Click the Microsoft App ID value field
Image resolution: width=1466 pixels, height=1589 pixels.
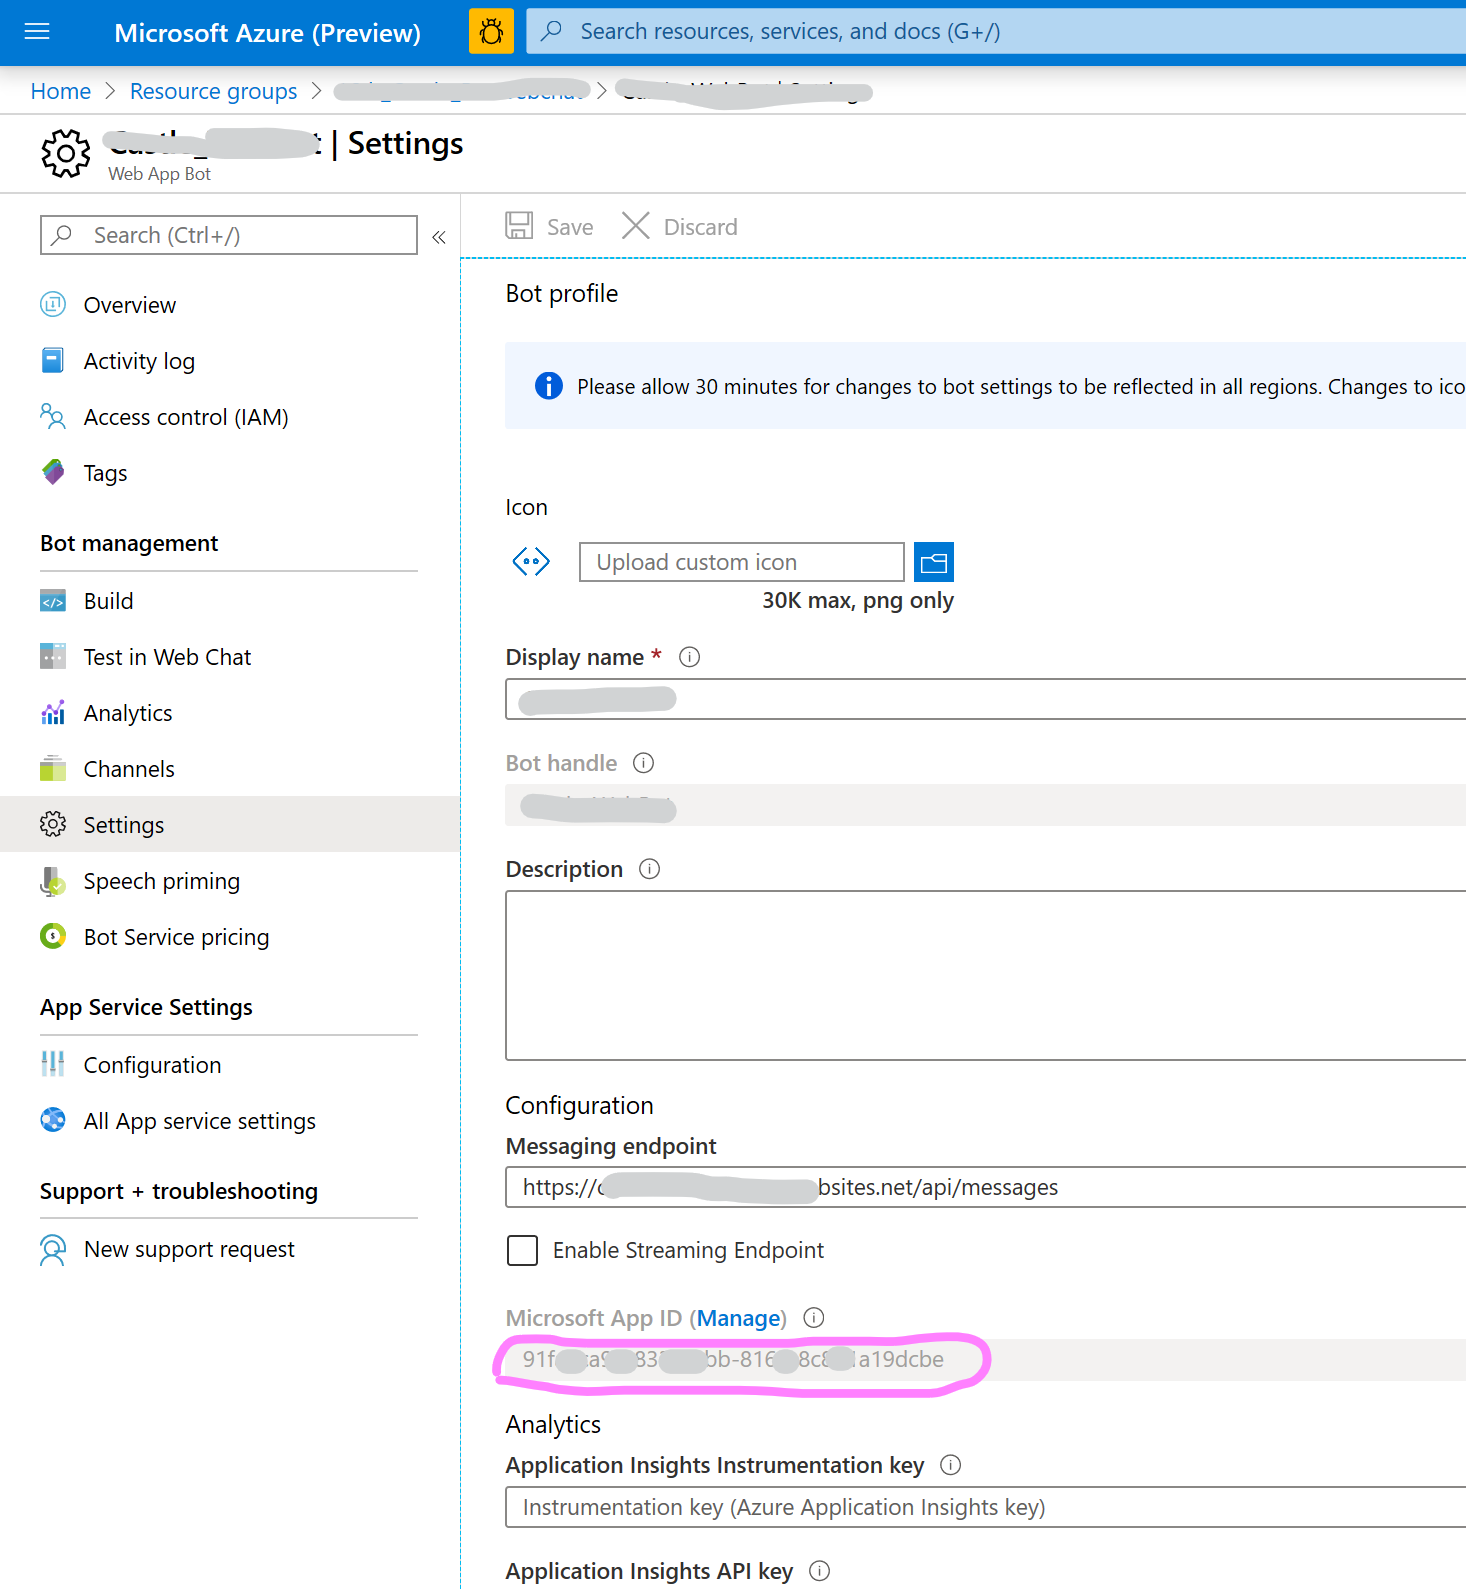(x=986, y=1360)
